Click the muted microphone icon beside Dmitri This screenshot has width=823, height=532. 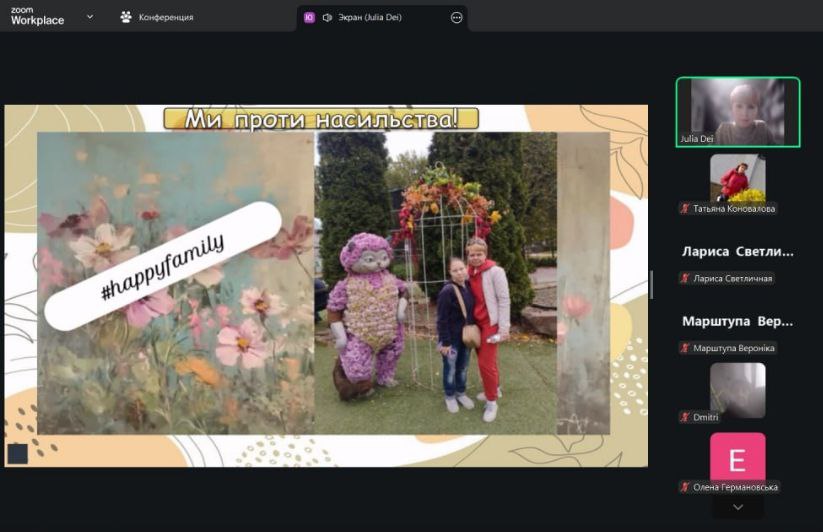tap(685, 417)
